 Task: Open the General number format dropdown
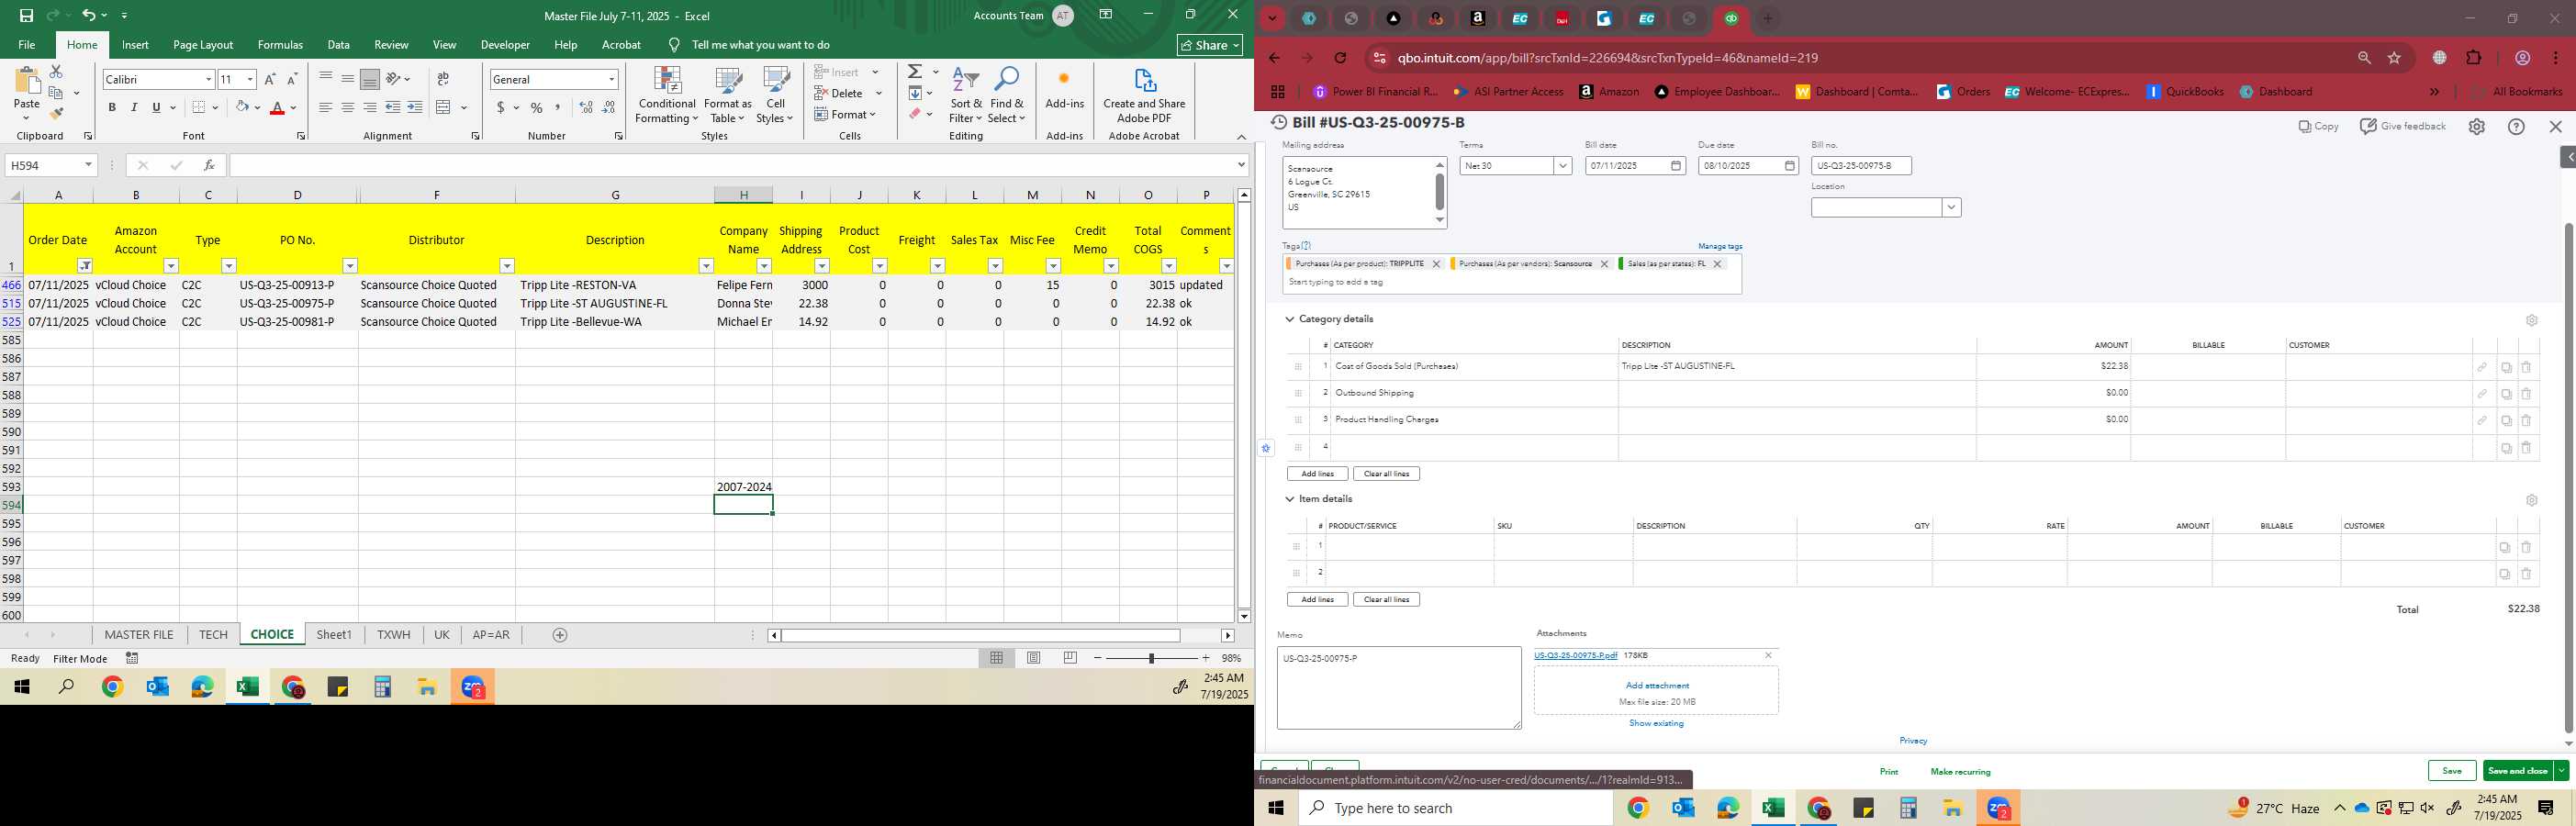[611, 79]
